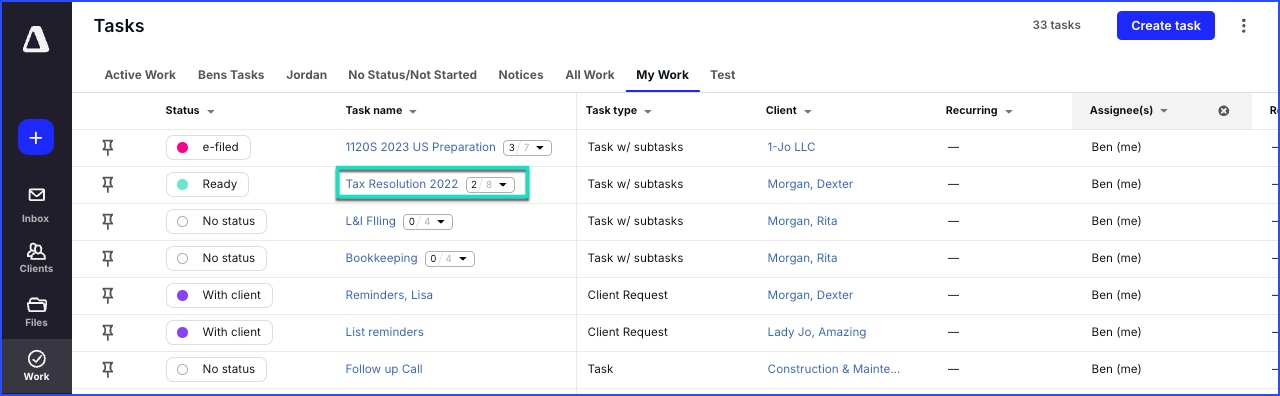Viewport: 1280px width, 396px height.
Task: Click Ben (me) assignee on Follow up Call row
Action: click(1116, 369)
